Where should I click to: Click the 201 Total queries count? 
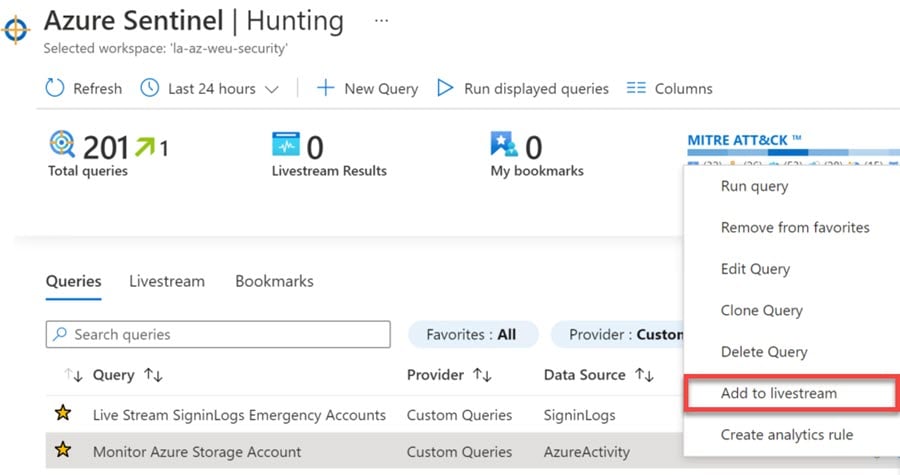106,147
